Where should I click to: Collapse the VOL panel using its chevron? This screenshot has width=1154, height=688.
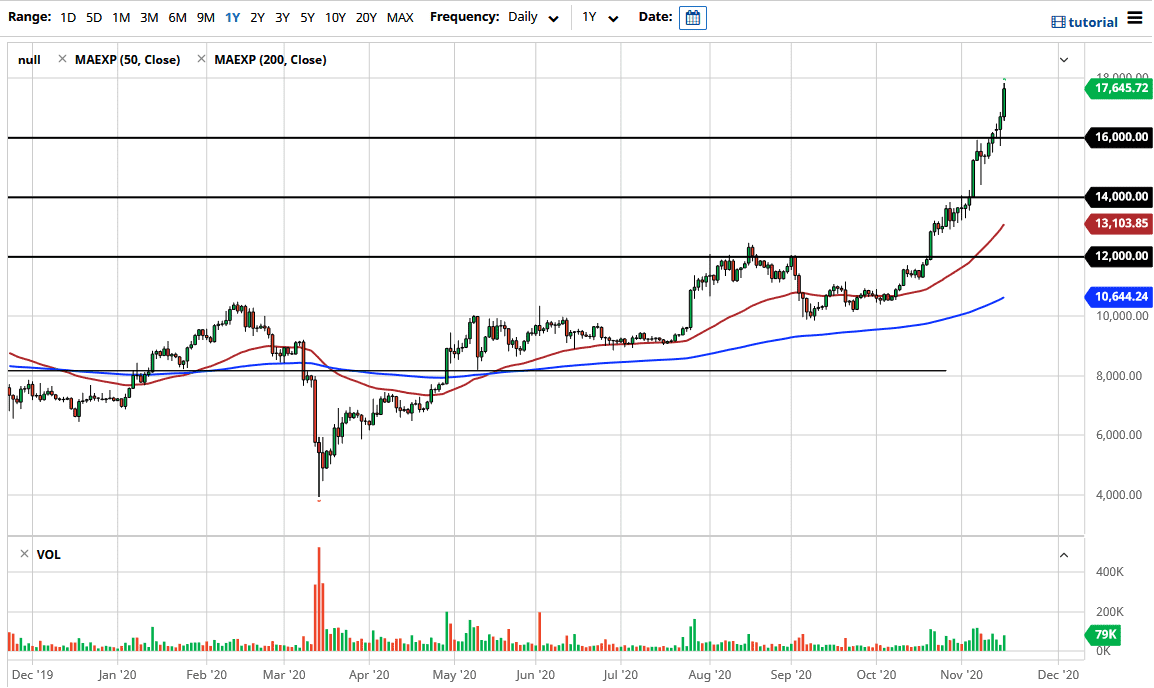1064,554
